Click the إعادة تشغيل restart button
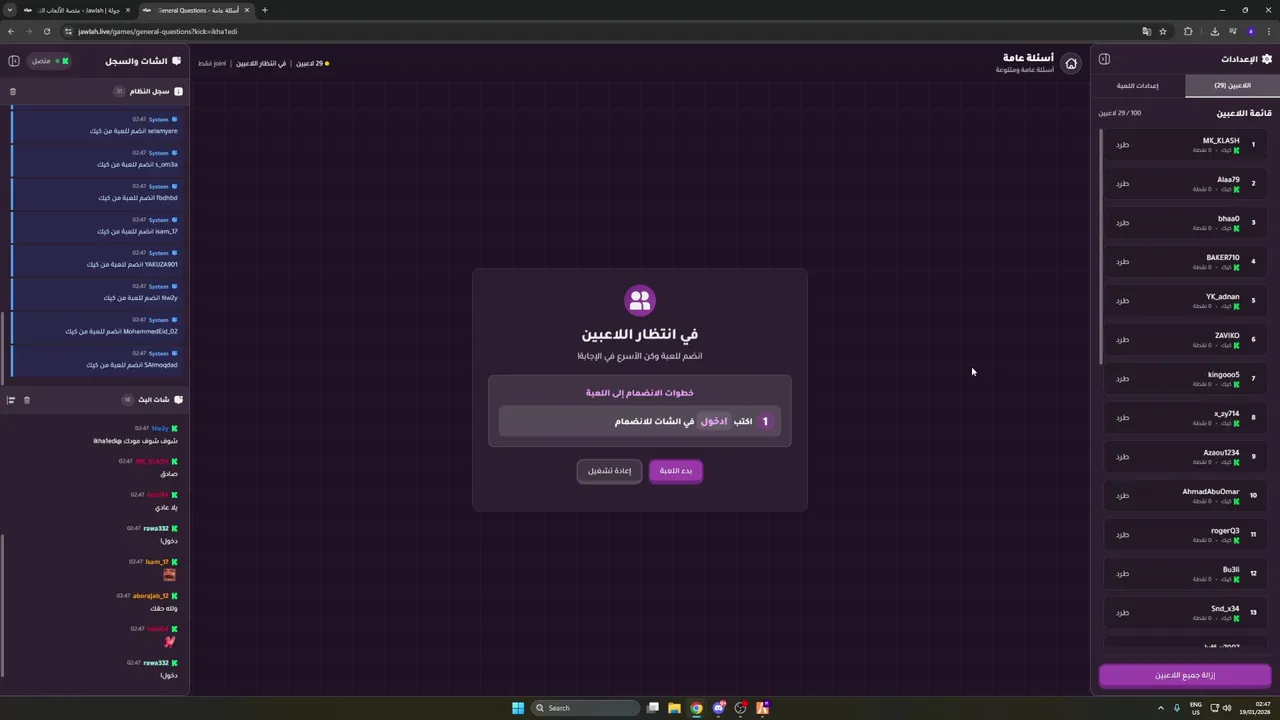Screen dimensions: 1280x720 pyautogui.click(x=609, y=471)
